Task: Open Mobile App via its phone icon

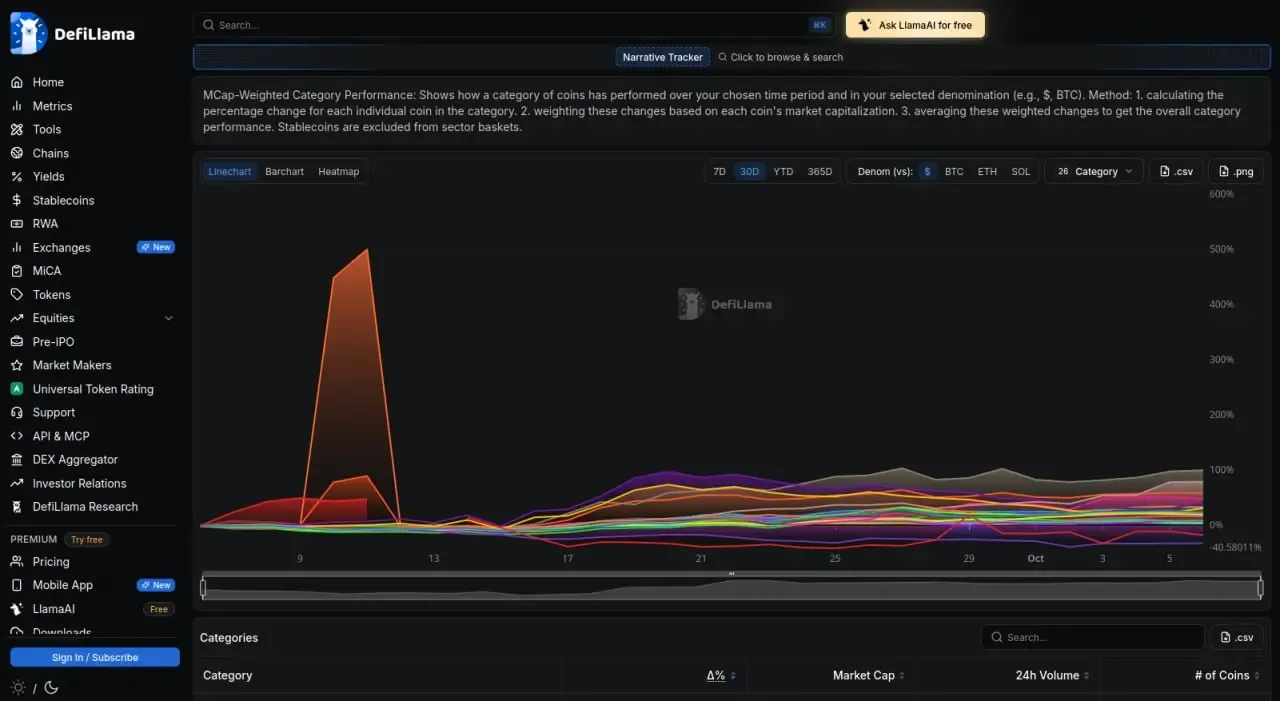Action: [16, 585]
